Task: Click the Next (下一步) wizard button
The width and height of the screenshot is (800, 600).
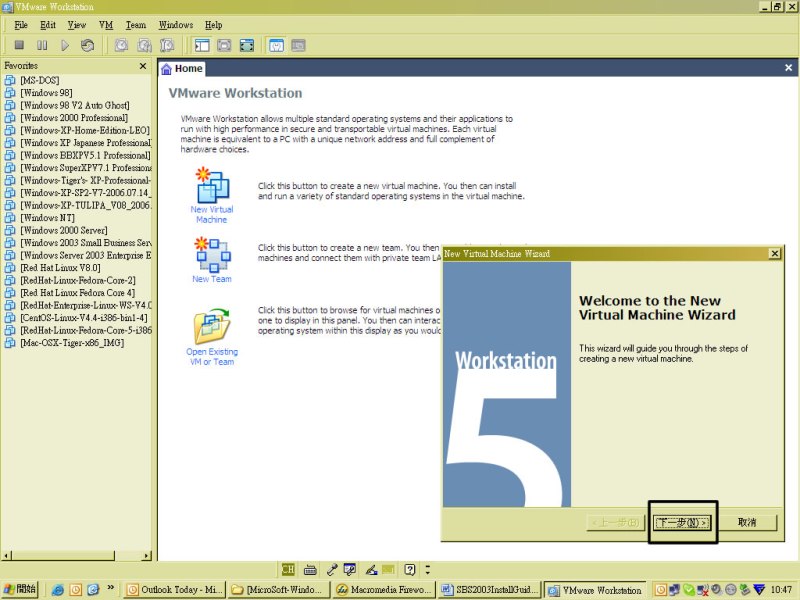Action: point(683,522)
